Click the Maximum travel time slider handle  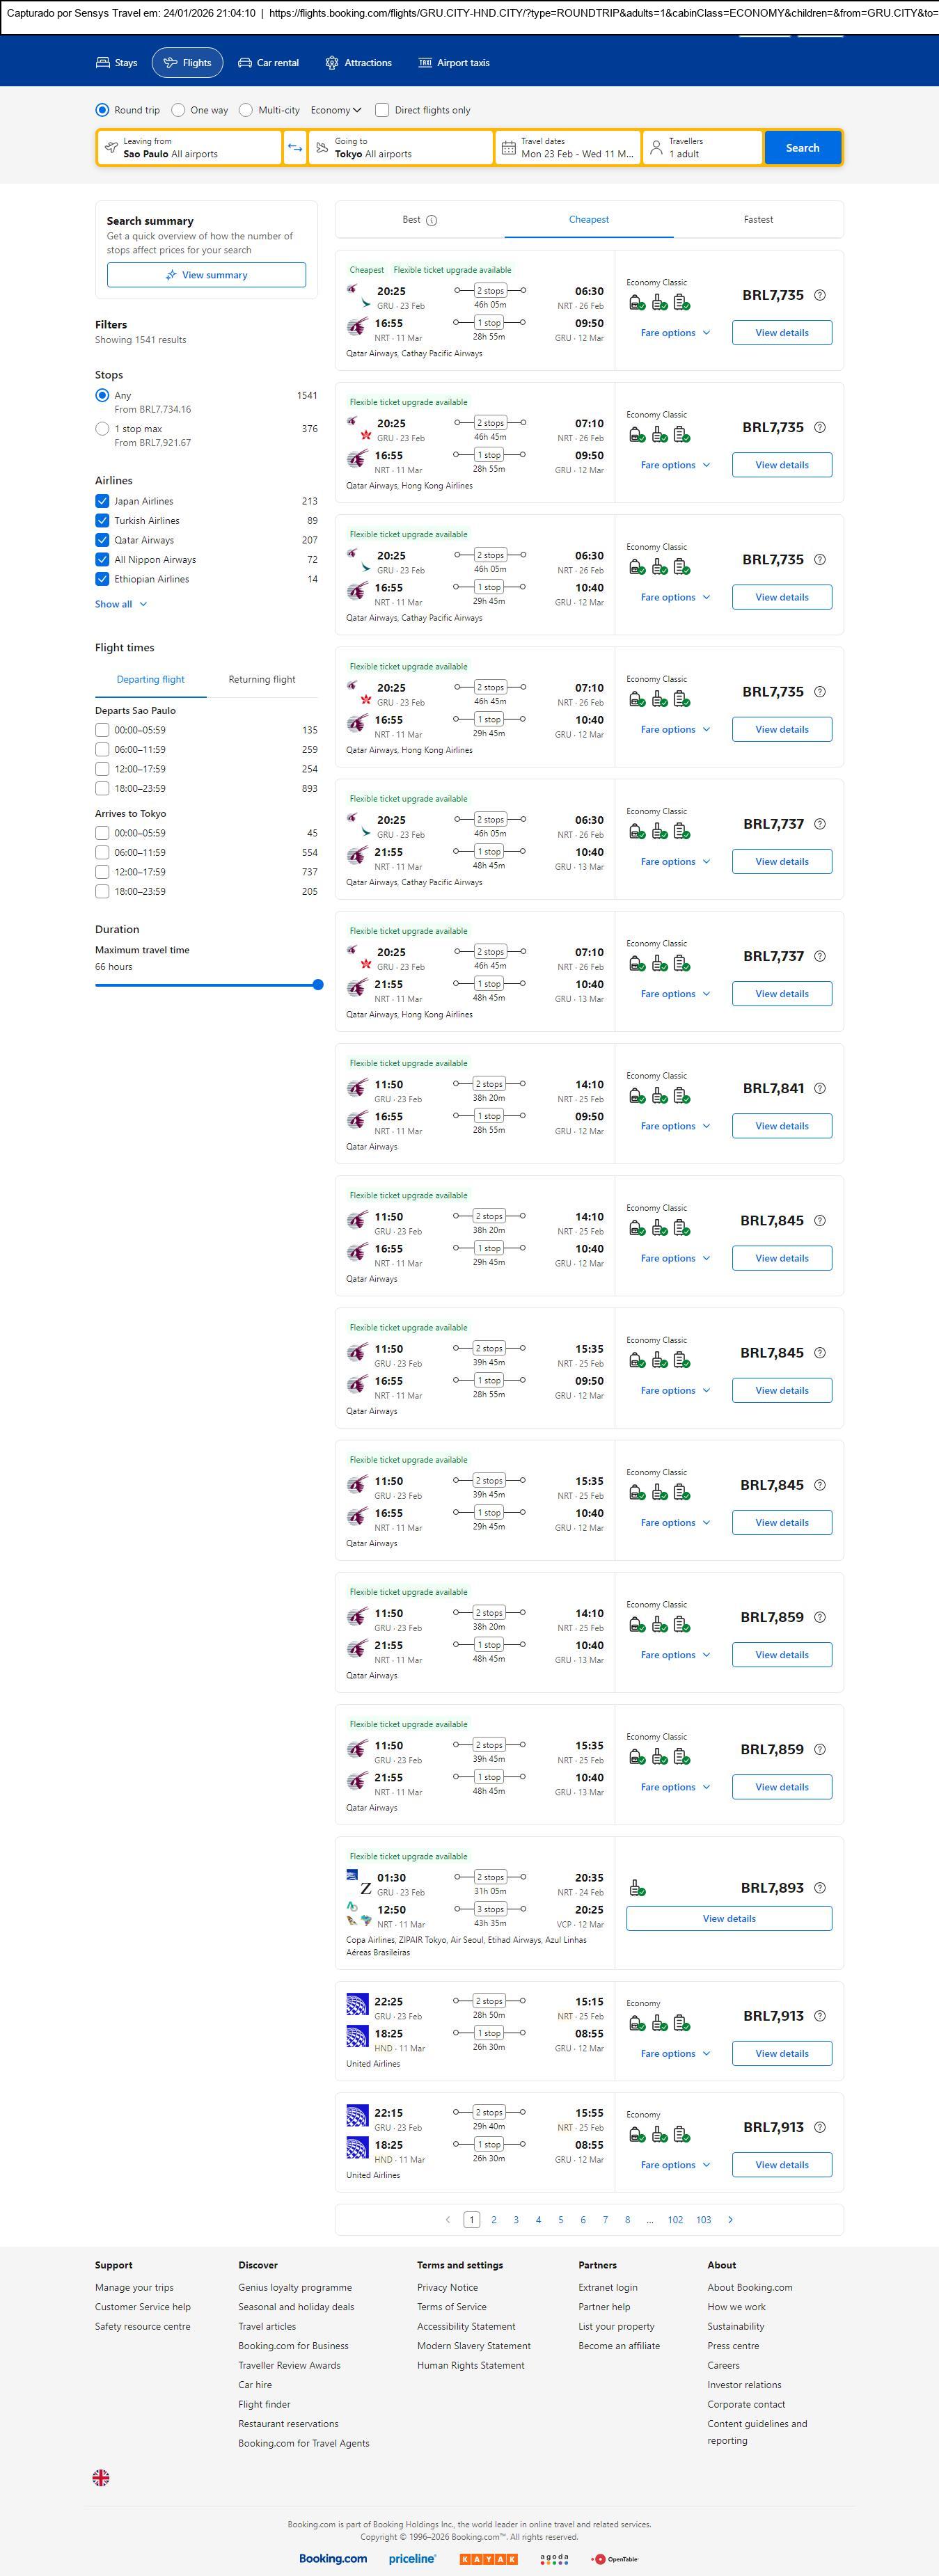point(318,985)
